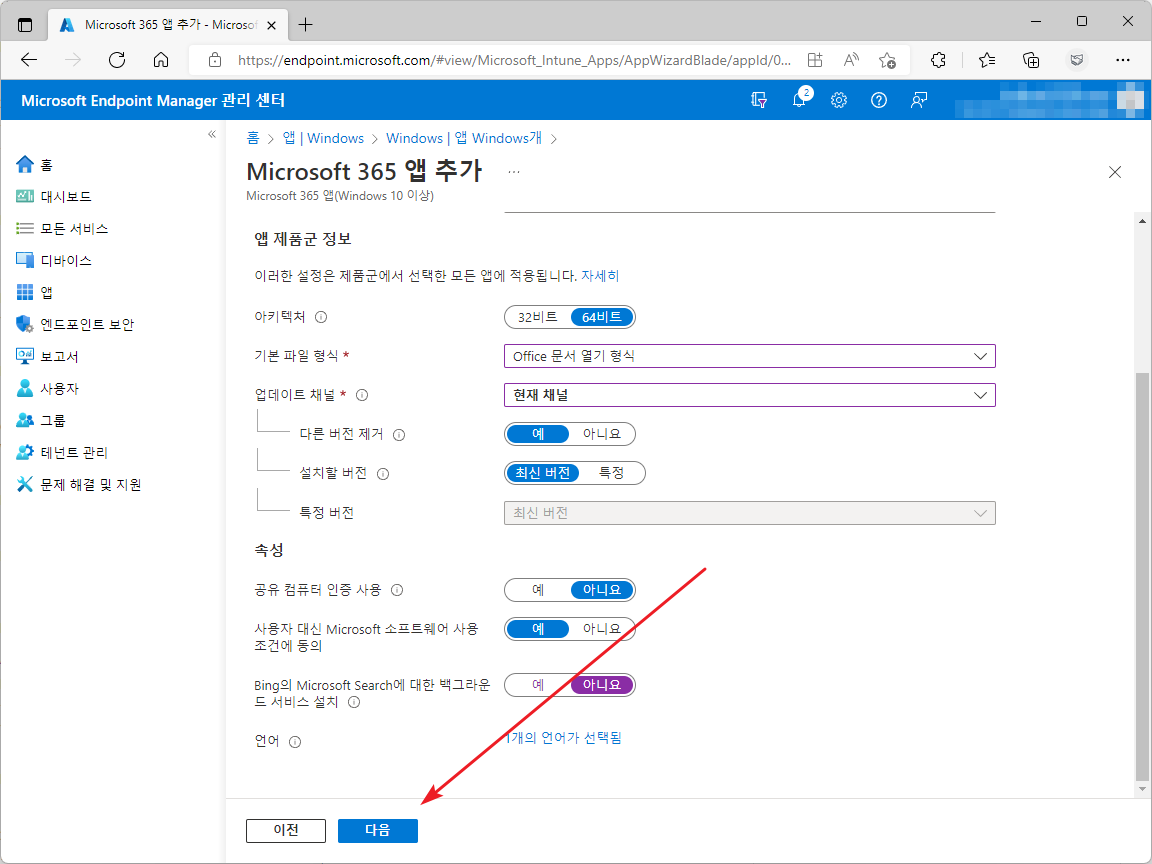Open Devices (디바이스) in the sidebar
The image size is (1152, 864).
point(54,260)
